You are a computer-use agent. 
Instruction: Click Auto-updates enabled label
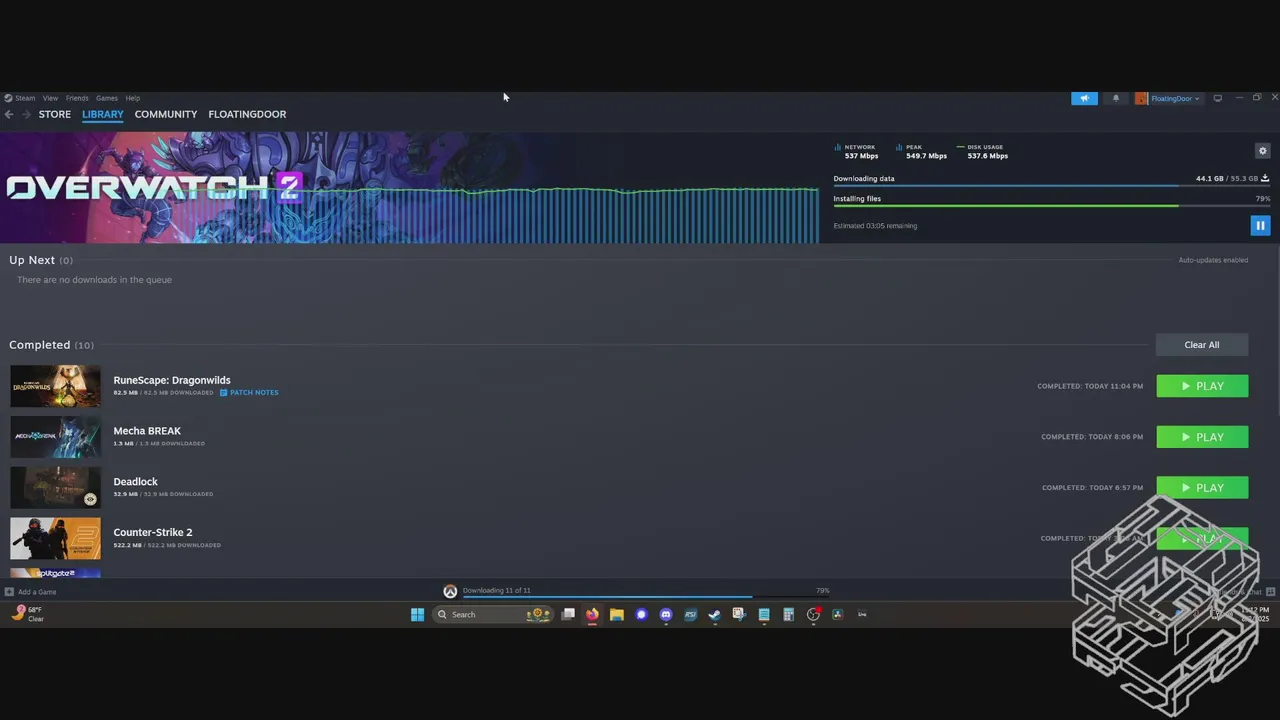tap(1213, 260)
